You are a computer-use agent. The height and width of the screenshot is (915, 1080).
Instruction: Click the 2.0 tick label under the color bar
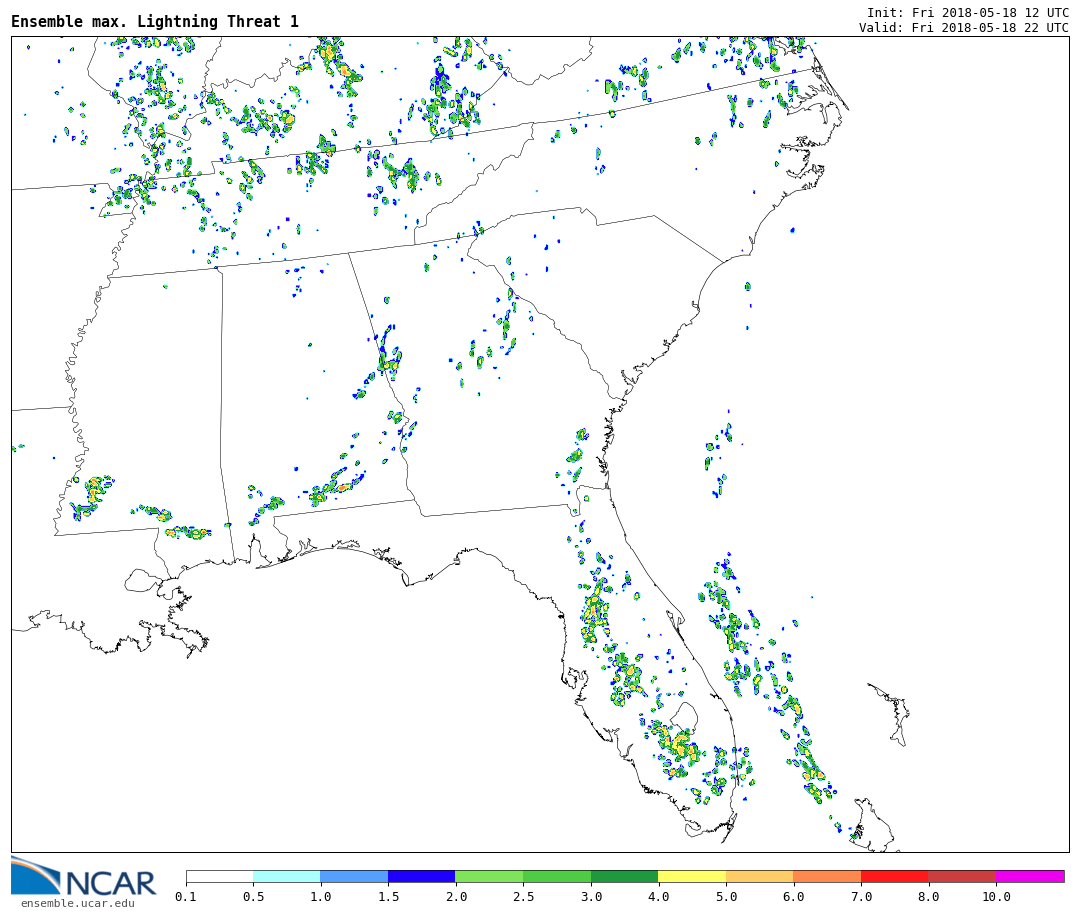pos(455,897)
